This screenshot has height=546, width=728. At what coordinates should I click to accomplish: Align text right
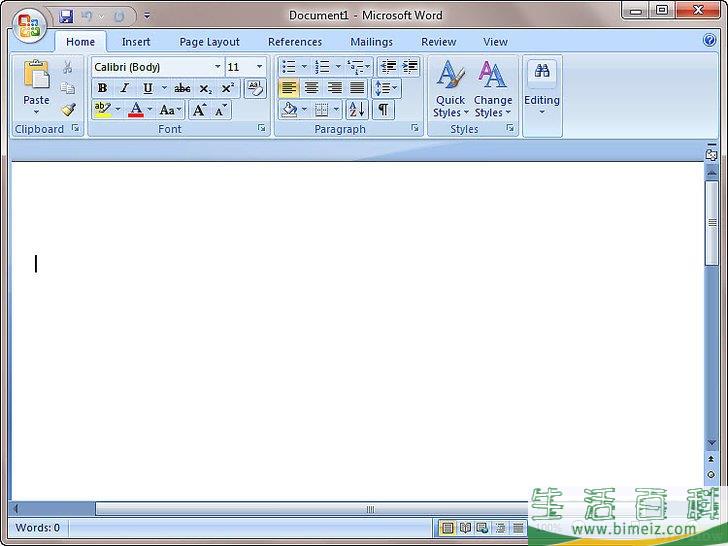click(x=334, y=88)
